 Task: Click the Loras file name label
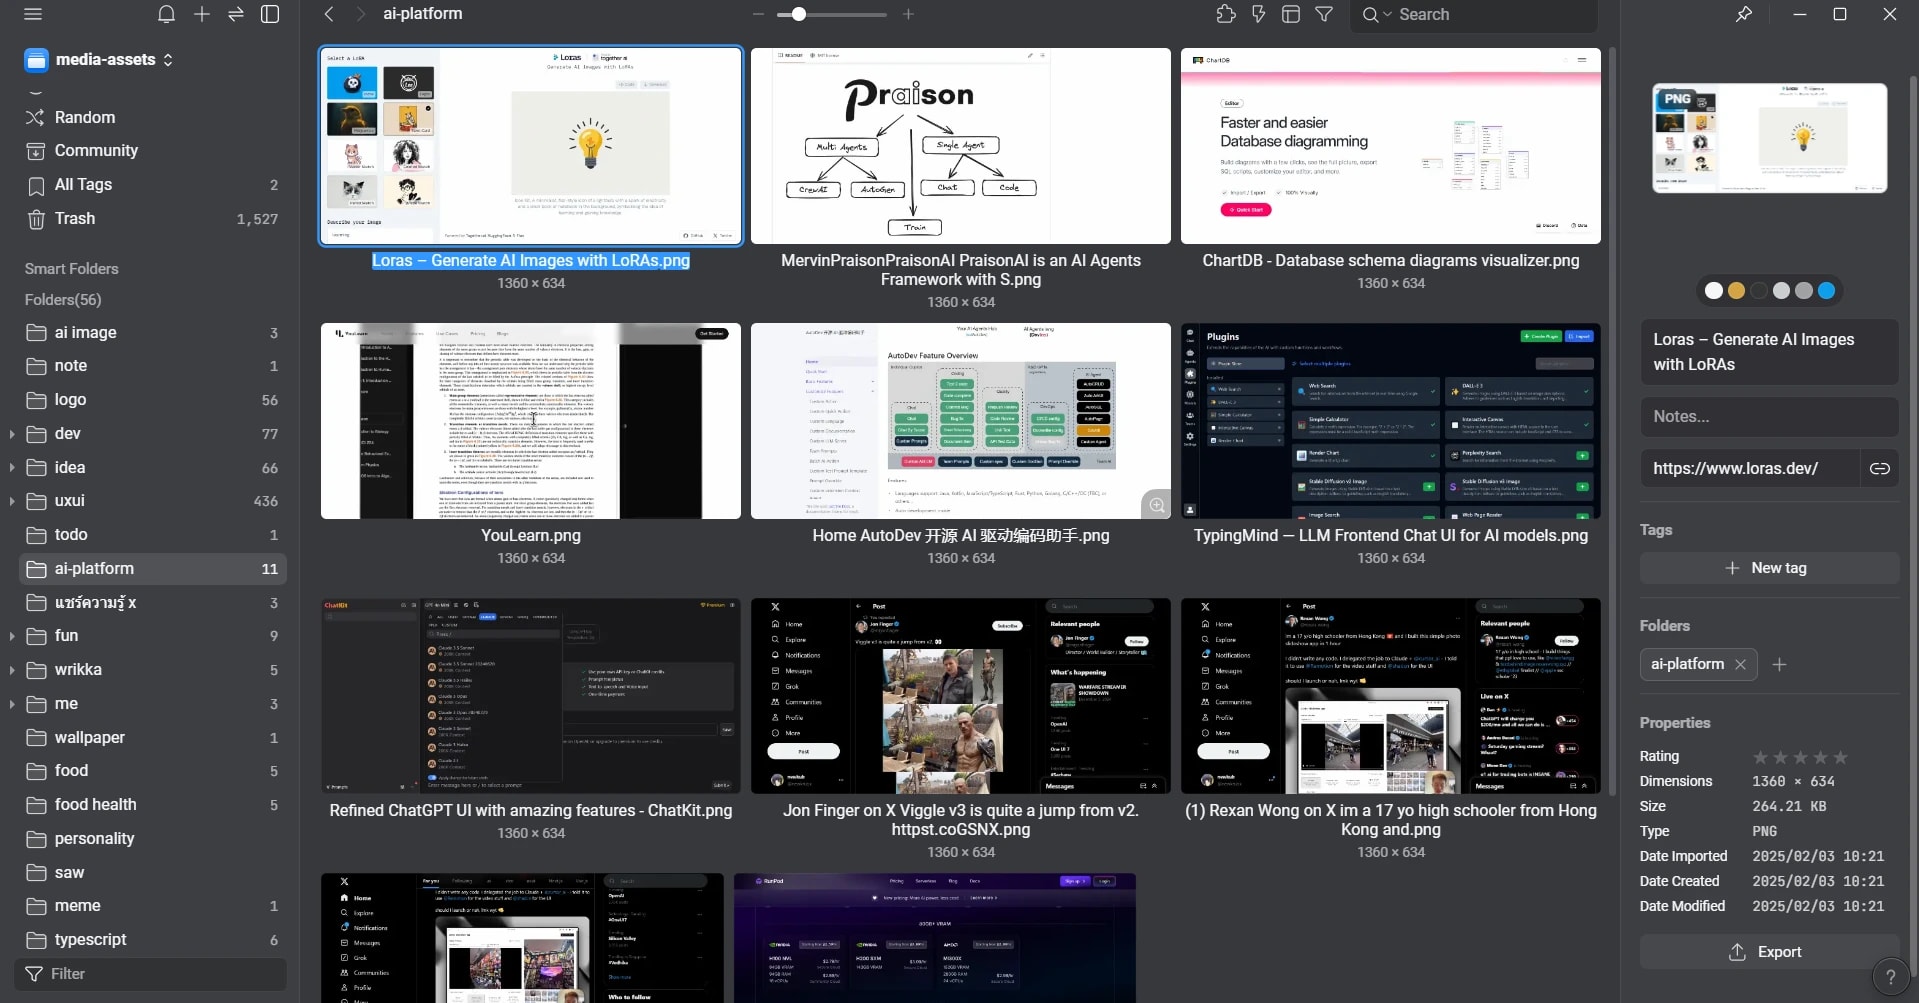pos(531,261)
